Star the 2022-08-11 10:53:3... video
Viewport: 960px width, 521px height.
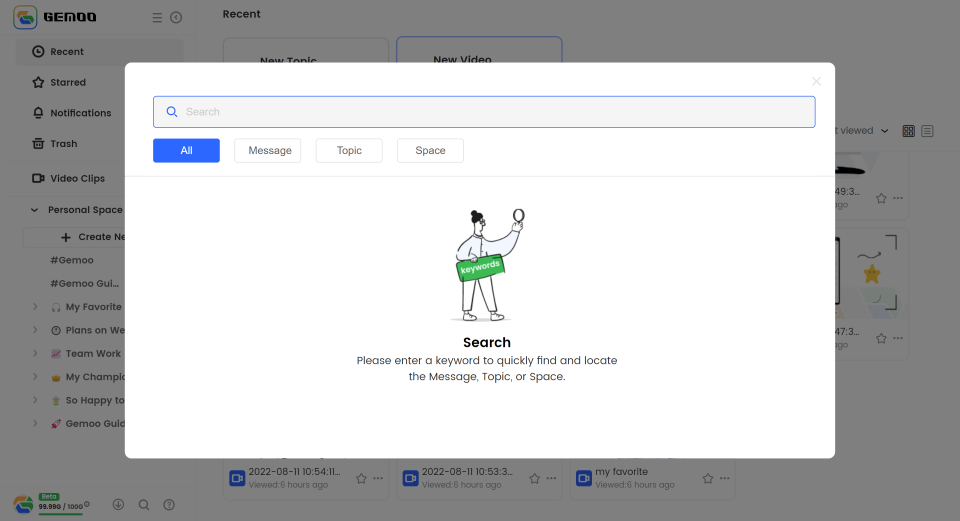534,479
